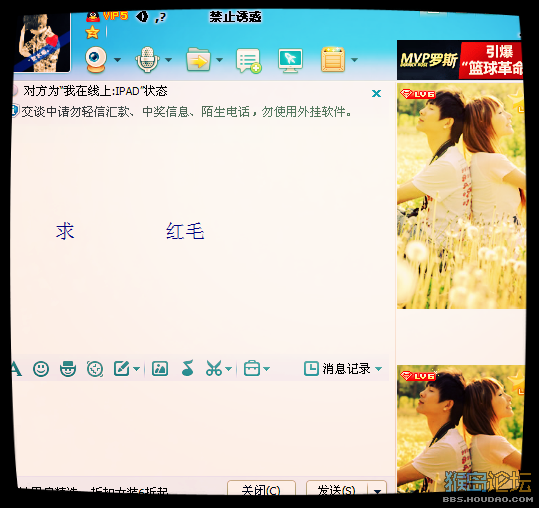Click the chat message text 求
The height and width of the screenshot is (508, 539).
(x=65, y=231)
